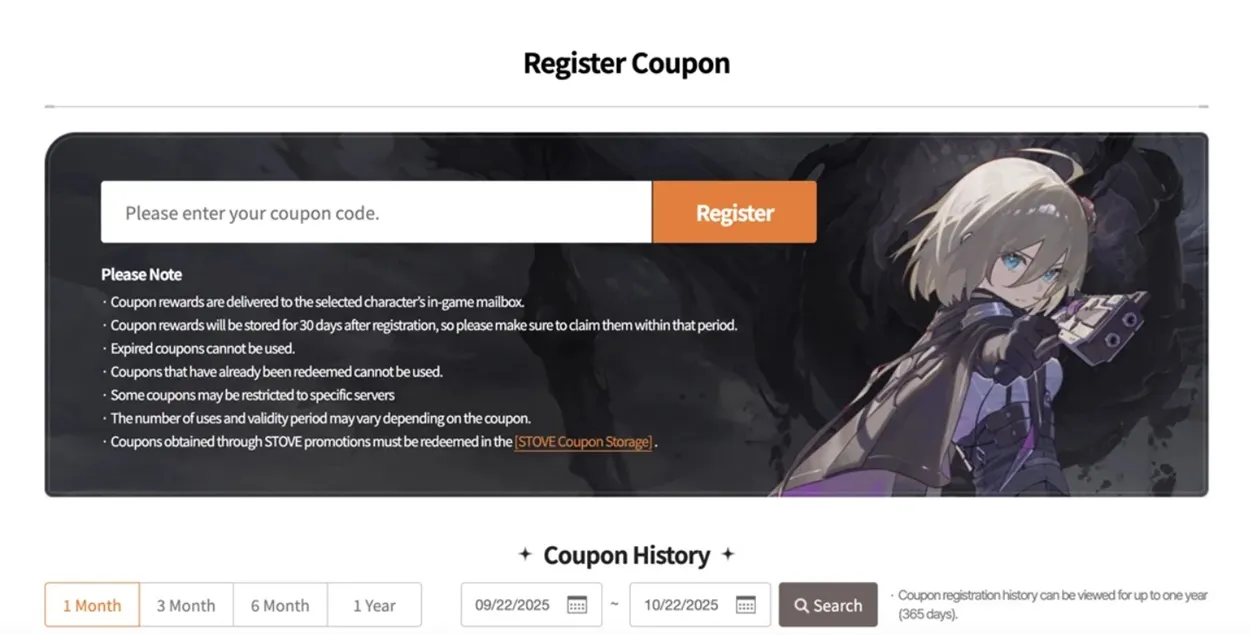
Task: Click the sparkle icon right of Coupon History
Action: point(728,555)
